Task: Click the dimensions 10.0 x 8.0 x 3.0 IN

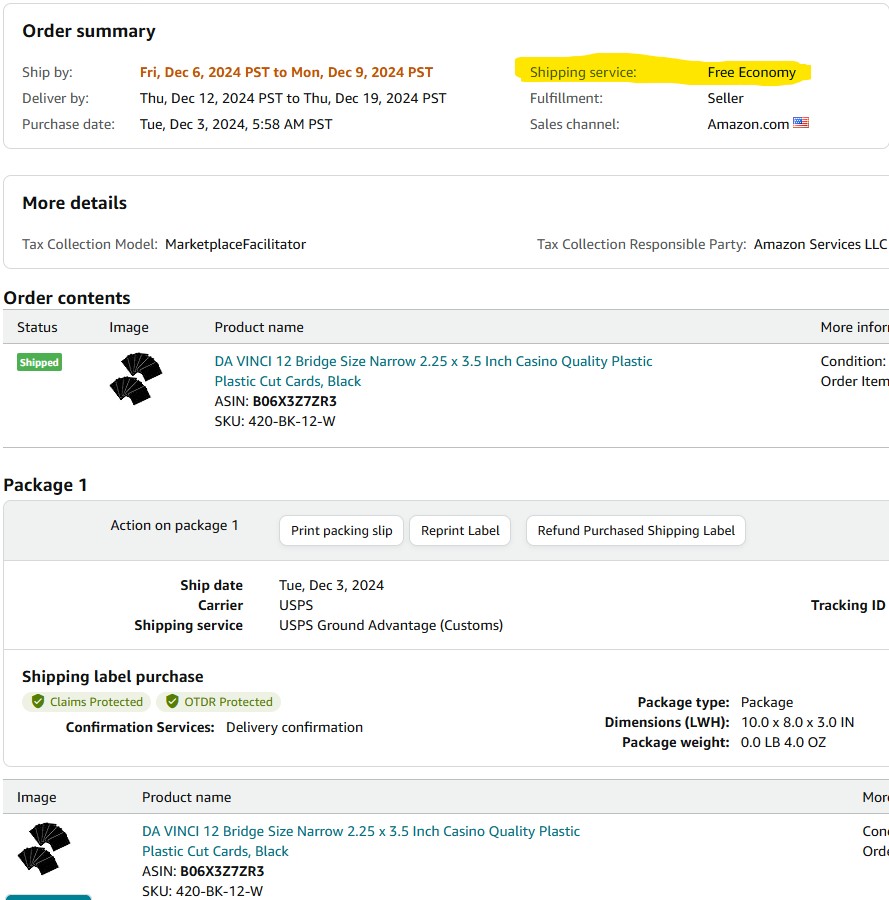Action: [x=797, y=722]
